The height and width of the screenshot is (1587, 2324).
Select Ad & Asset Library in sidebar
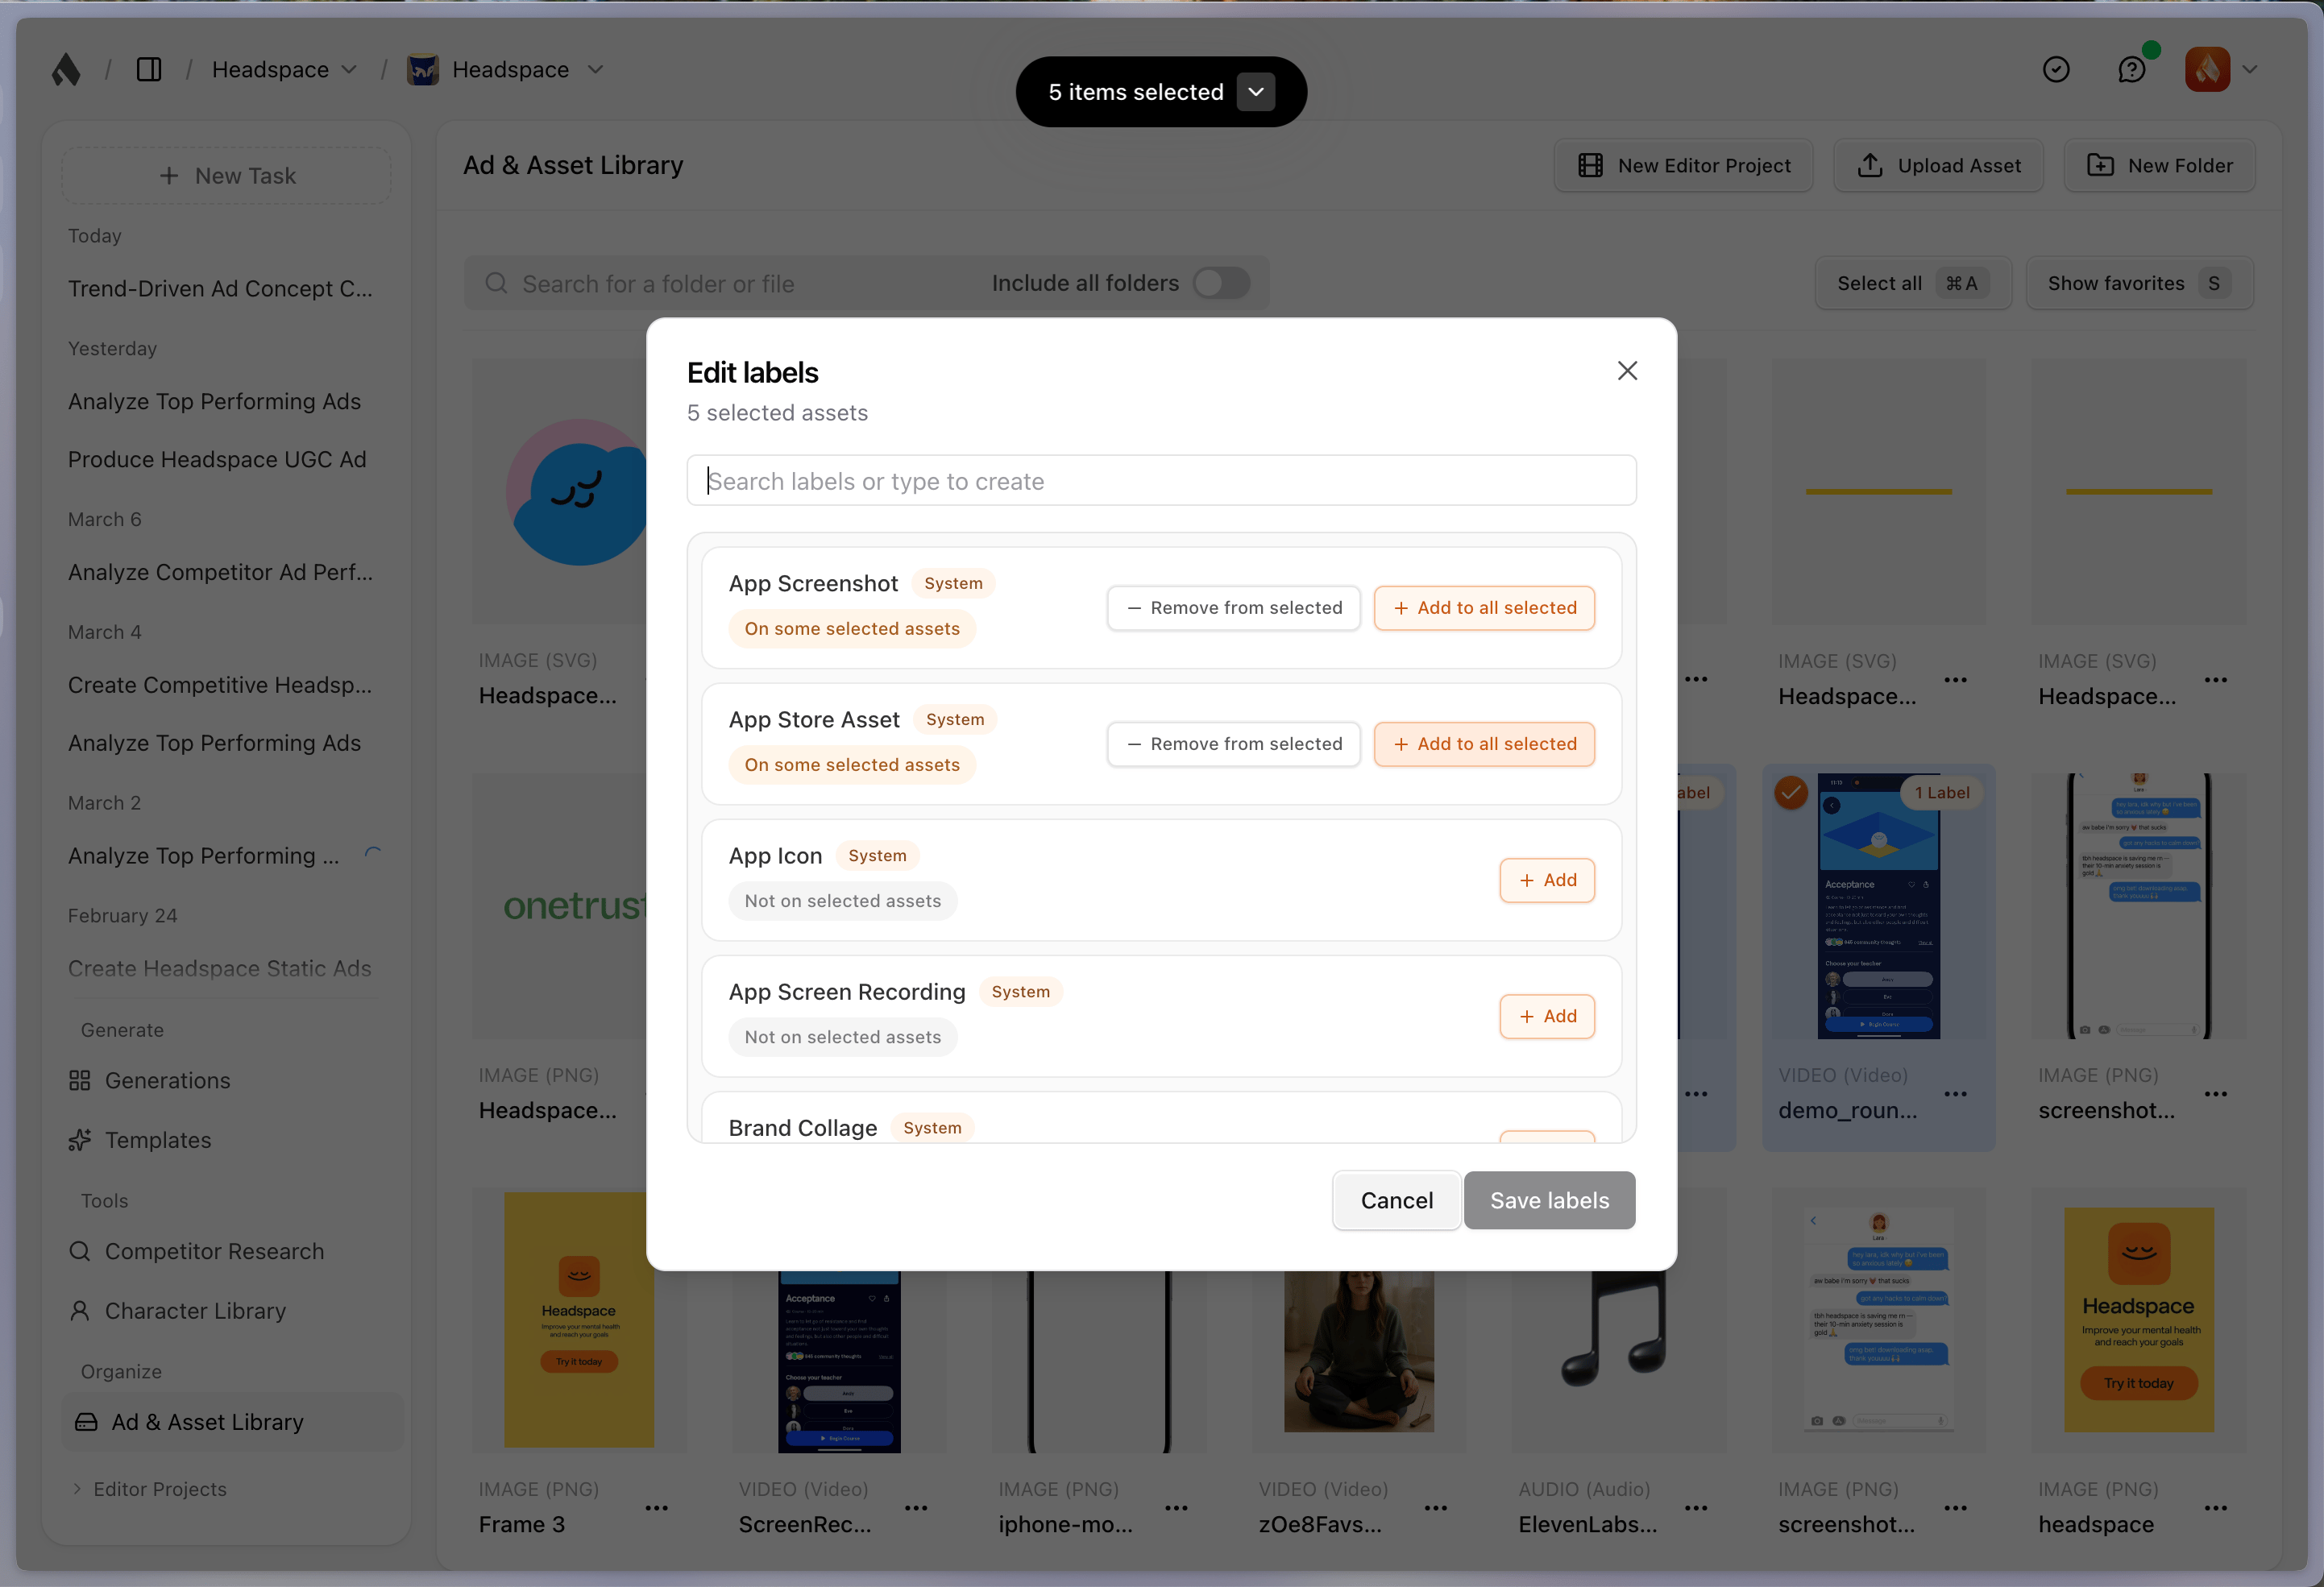(232, 1422)
